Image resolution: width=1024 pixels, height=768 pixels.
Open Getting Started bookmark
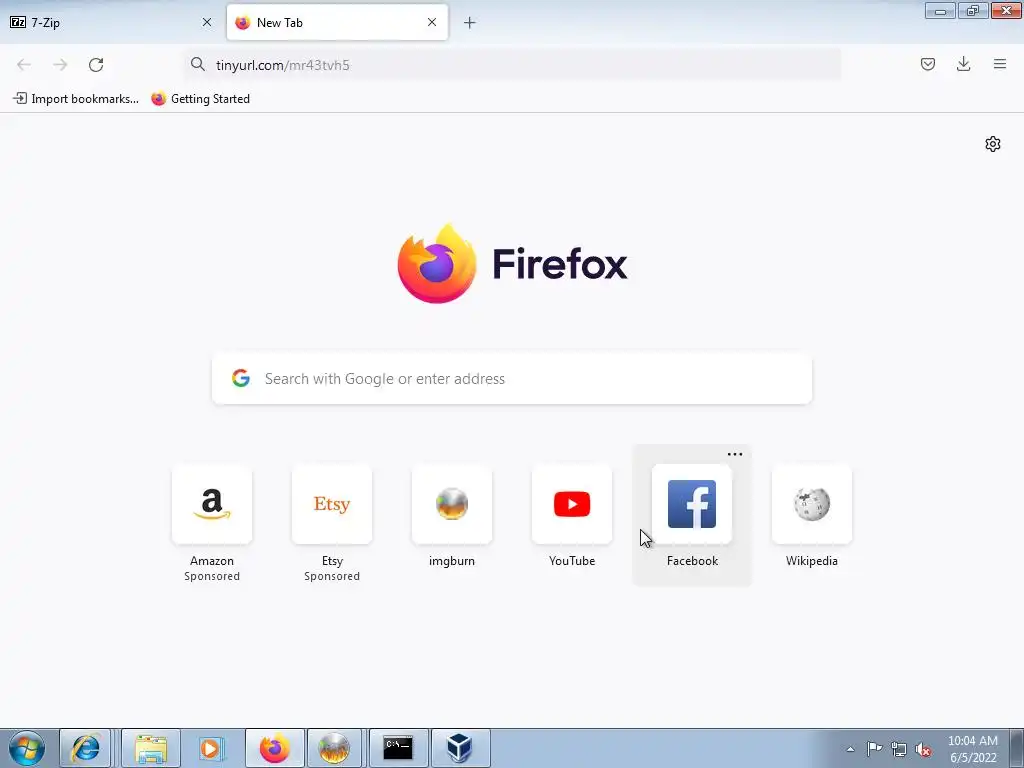click(200, 99)
